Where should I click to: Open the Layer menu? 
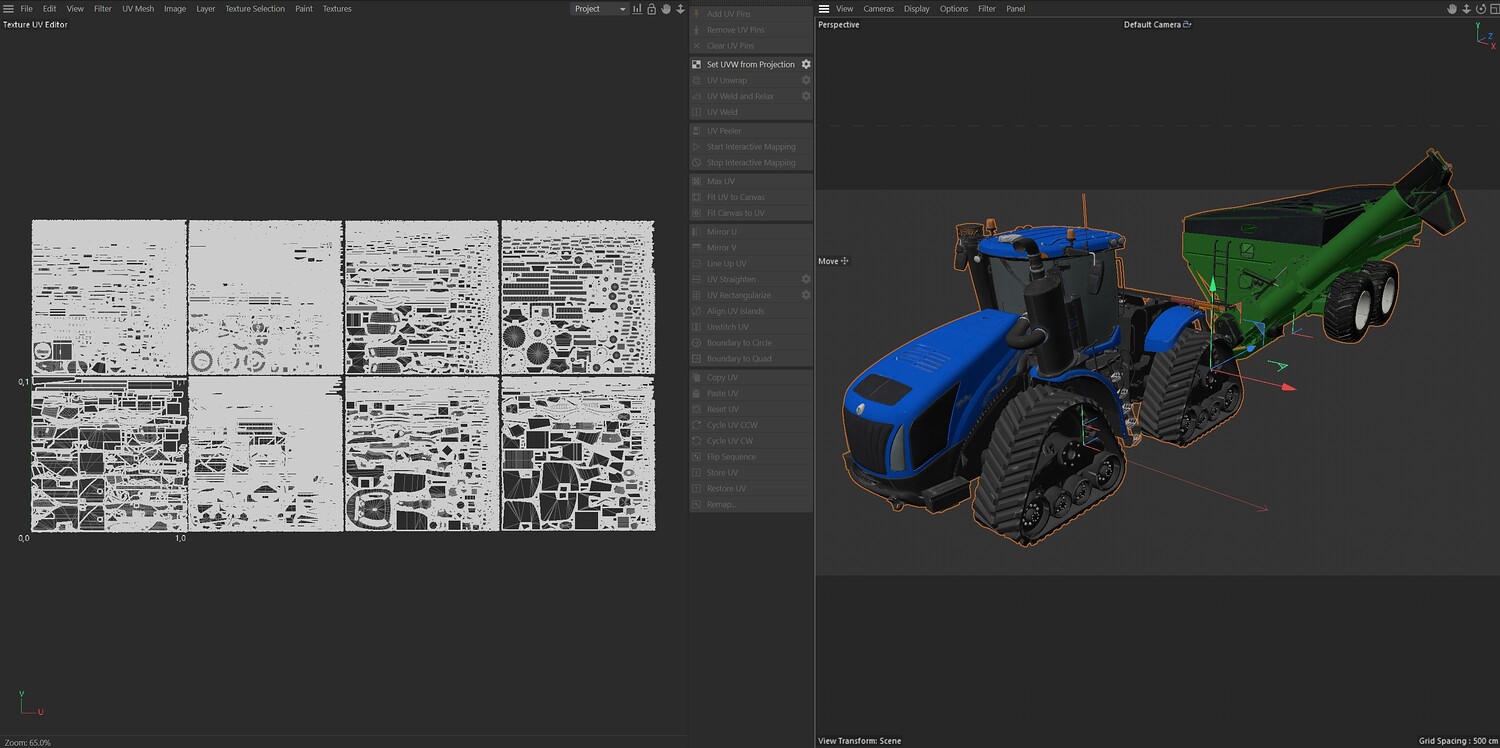pos(205,9)
